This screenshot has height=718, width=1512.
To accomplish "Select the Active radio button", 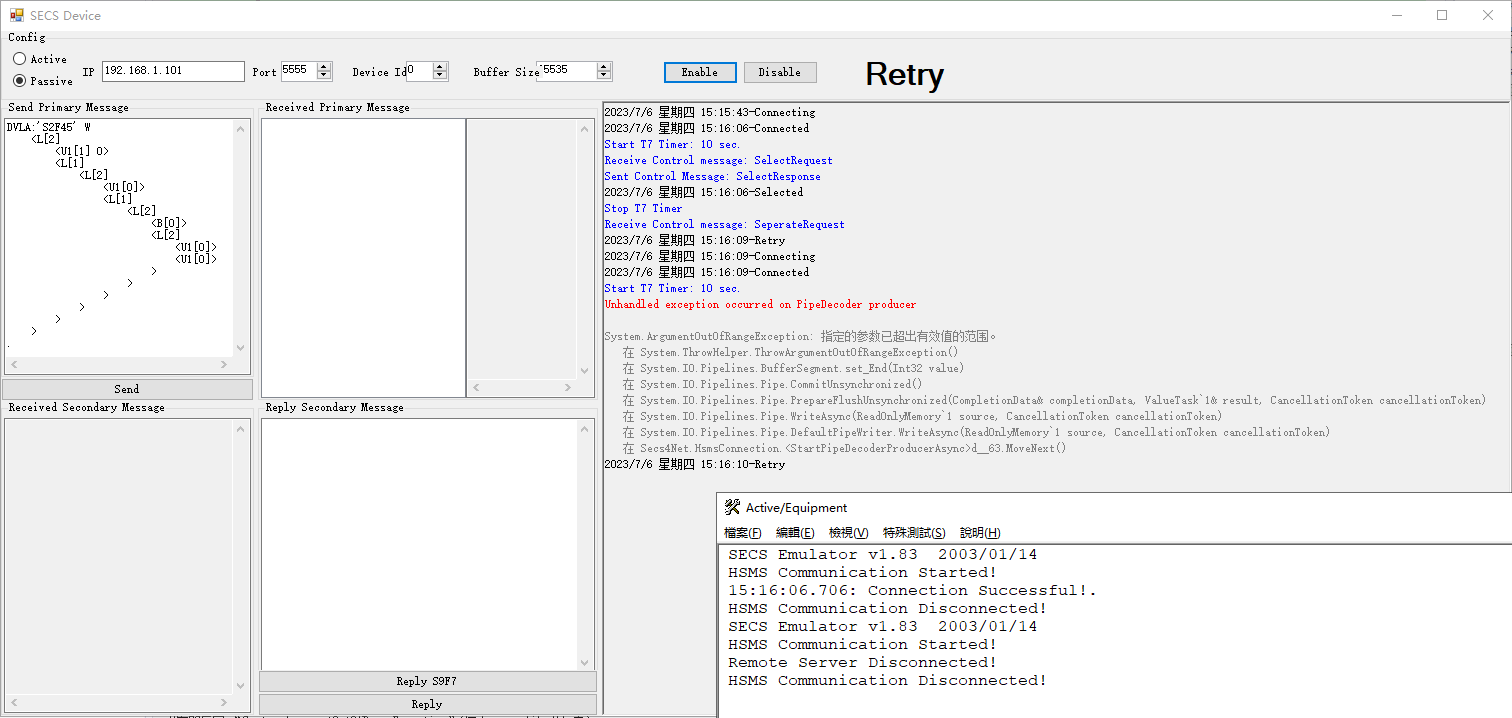I will [x=18, y=59].
